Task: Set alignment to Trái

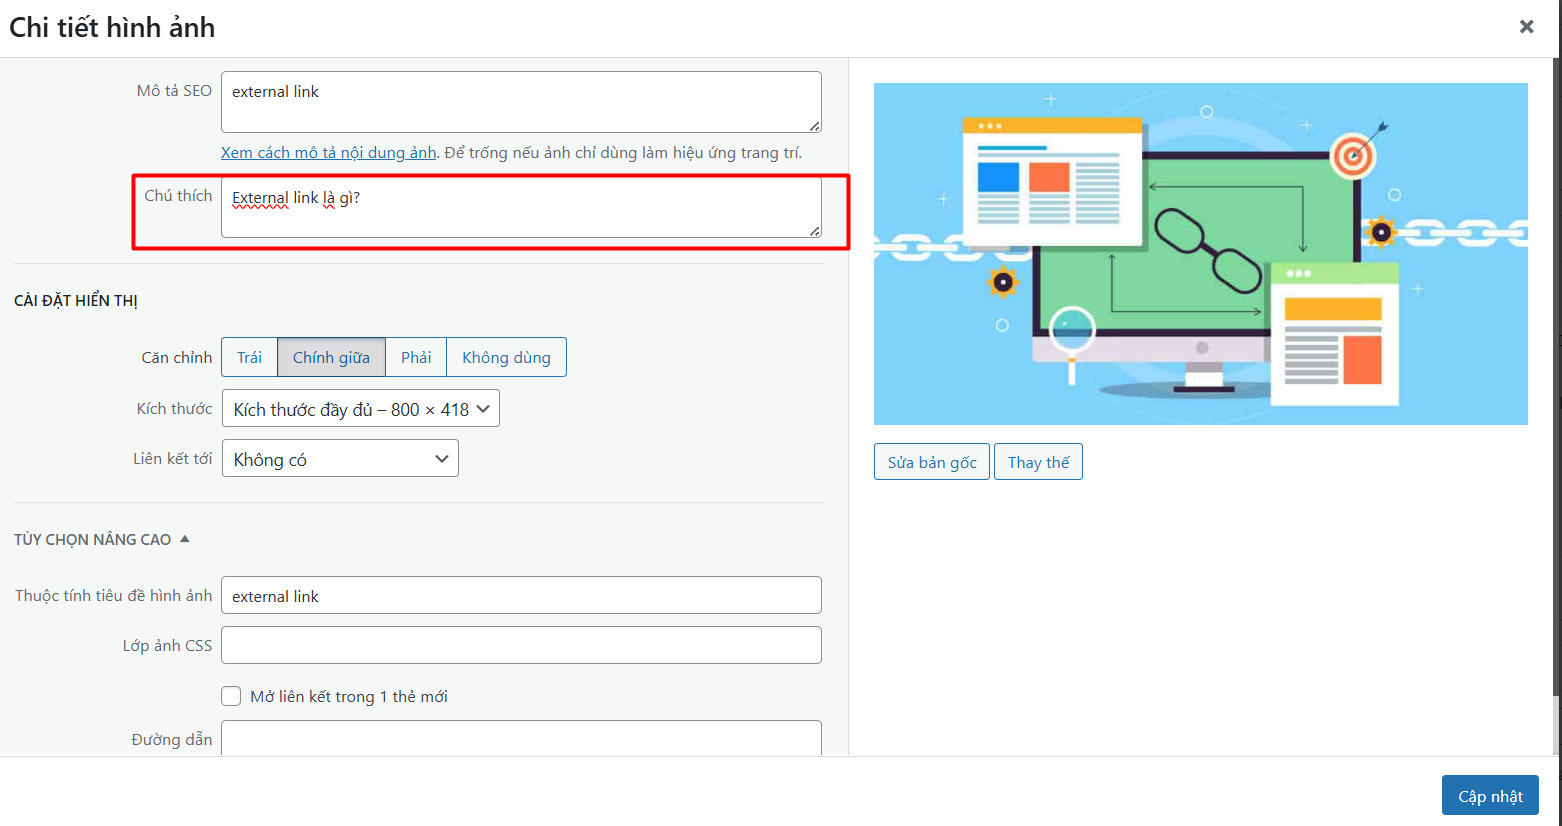Action: coord(249,357)
